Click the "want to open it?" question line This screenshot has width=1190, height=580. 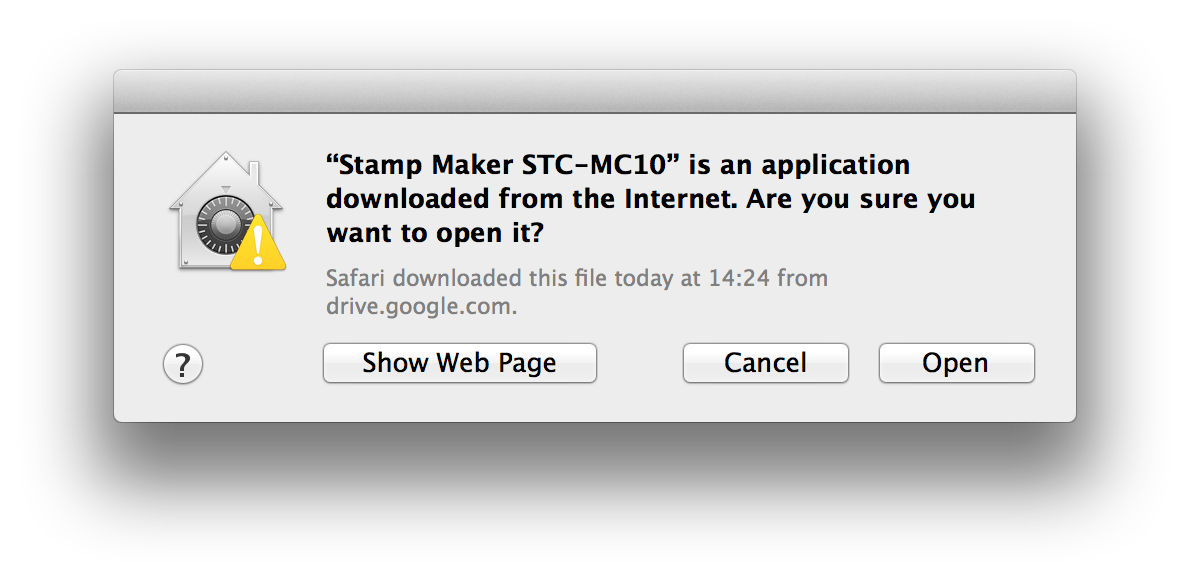tap(435, 233)
